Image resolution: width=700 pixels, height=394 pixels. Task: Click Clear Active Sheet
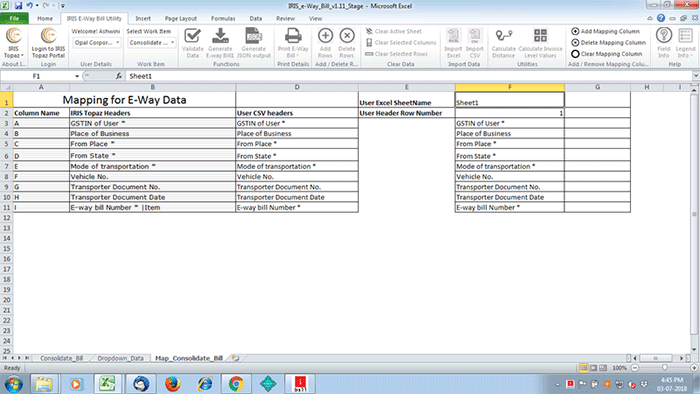click(394, 31)
